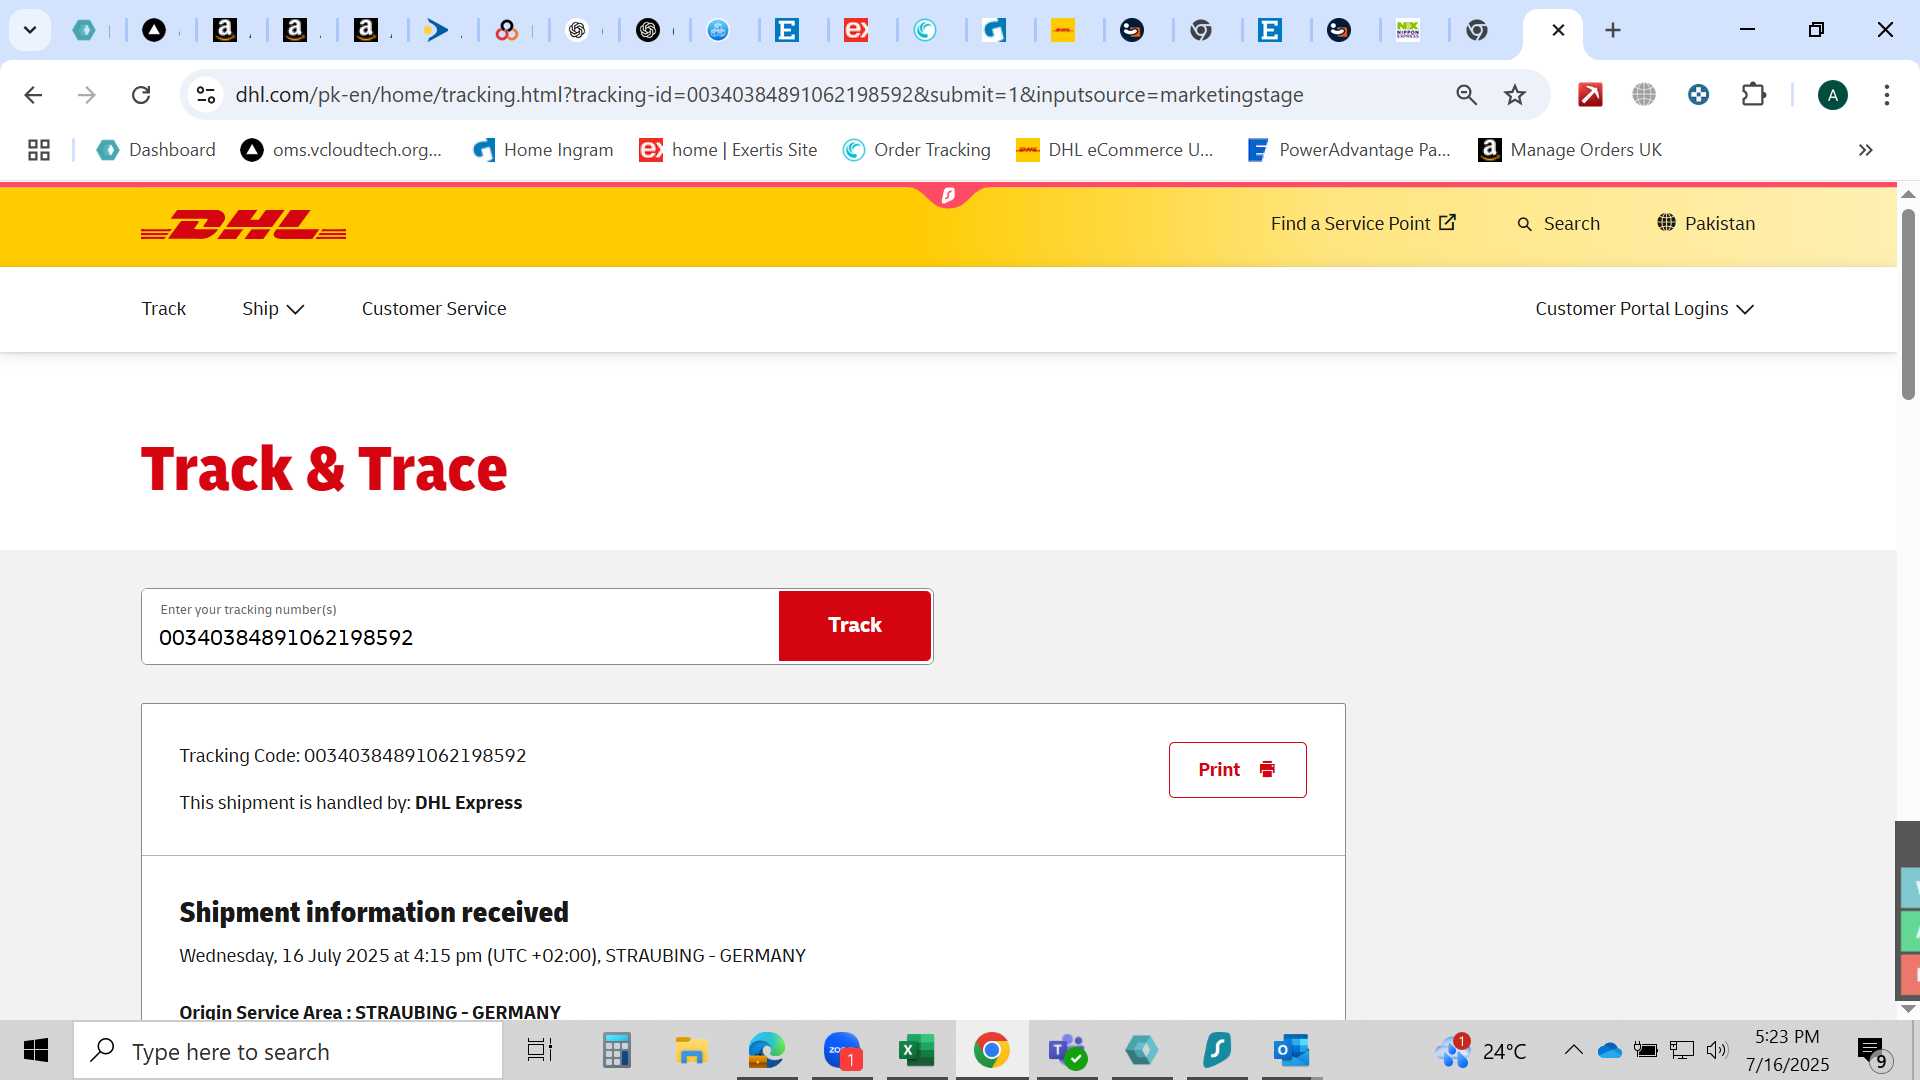Print the tracking result
1920x1080 pixels.
[x=1237, y=770]
